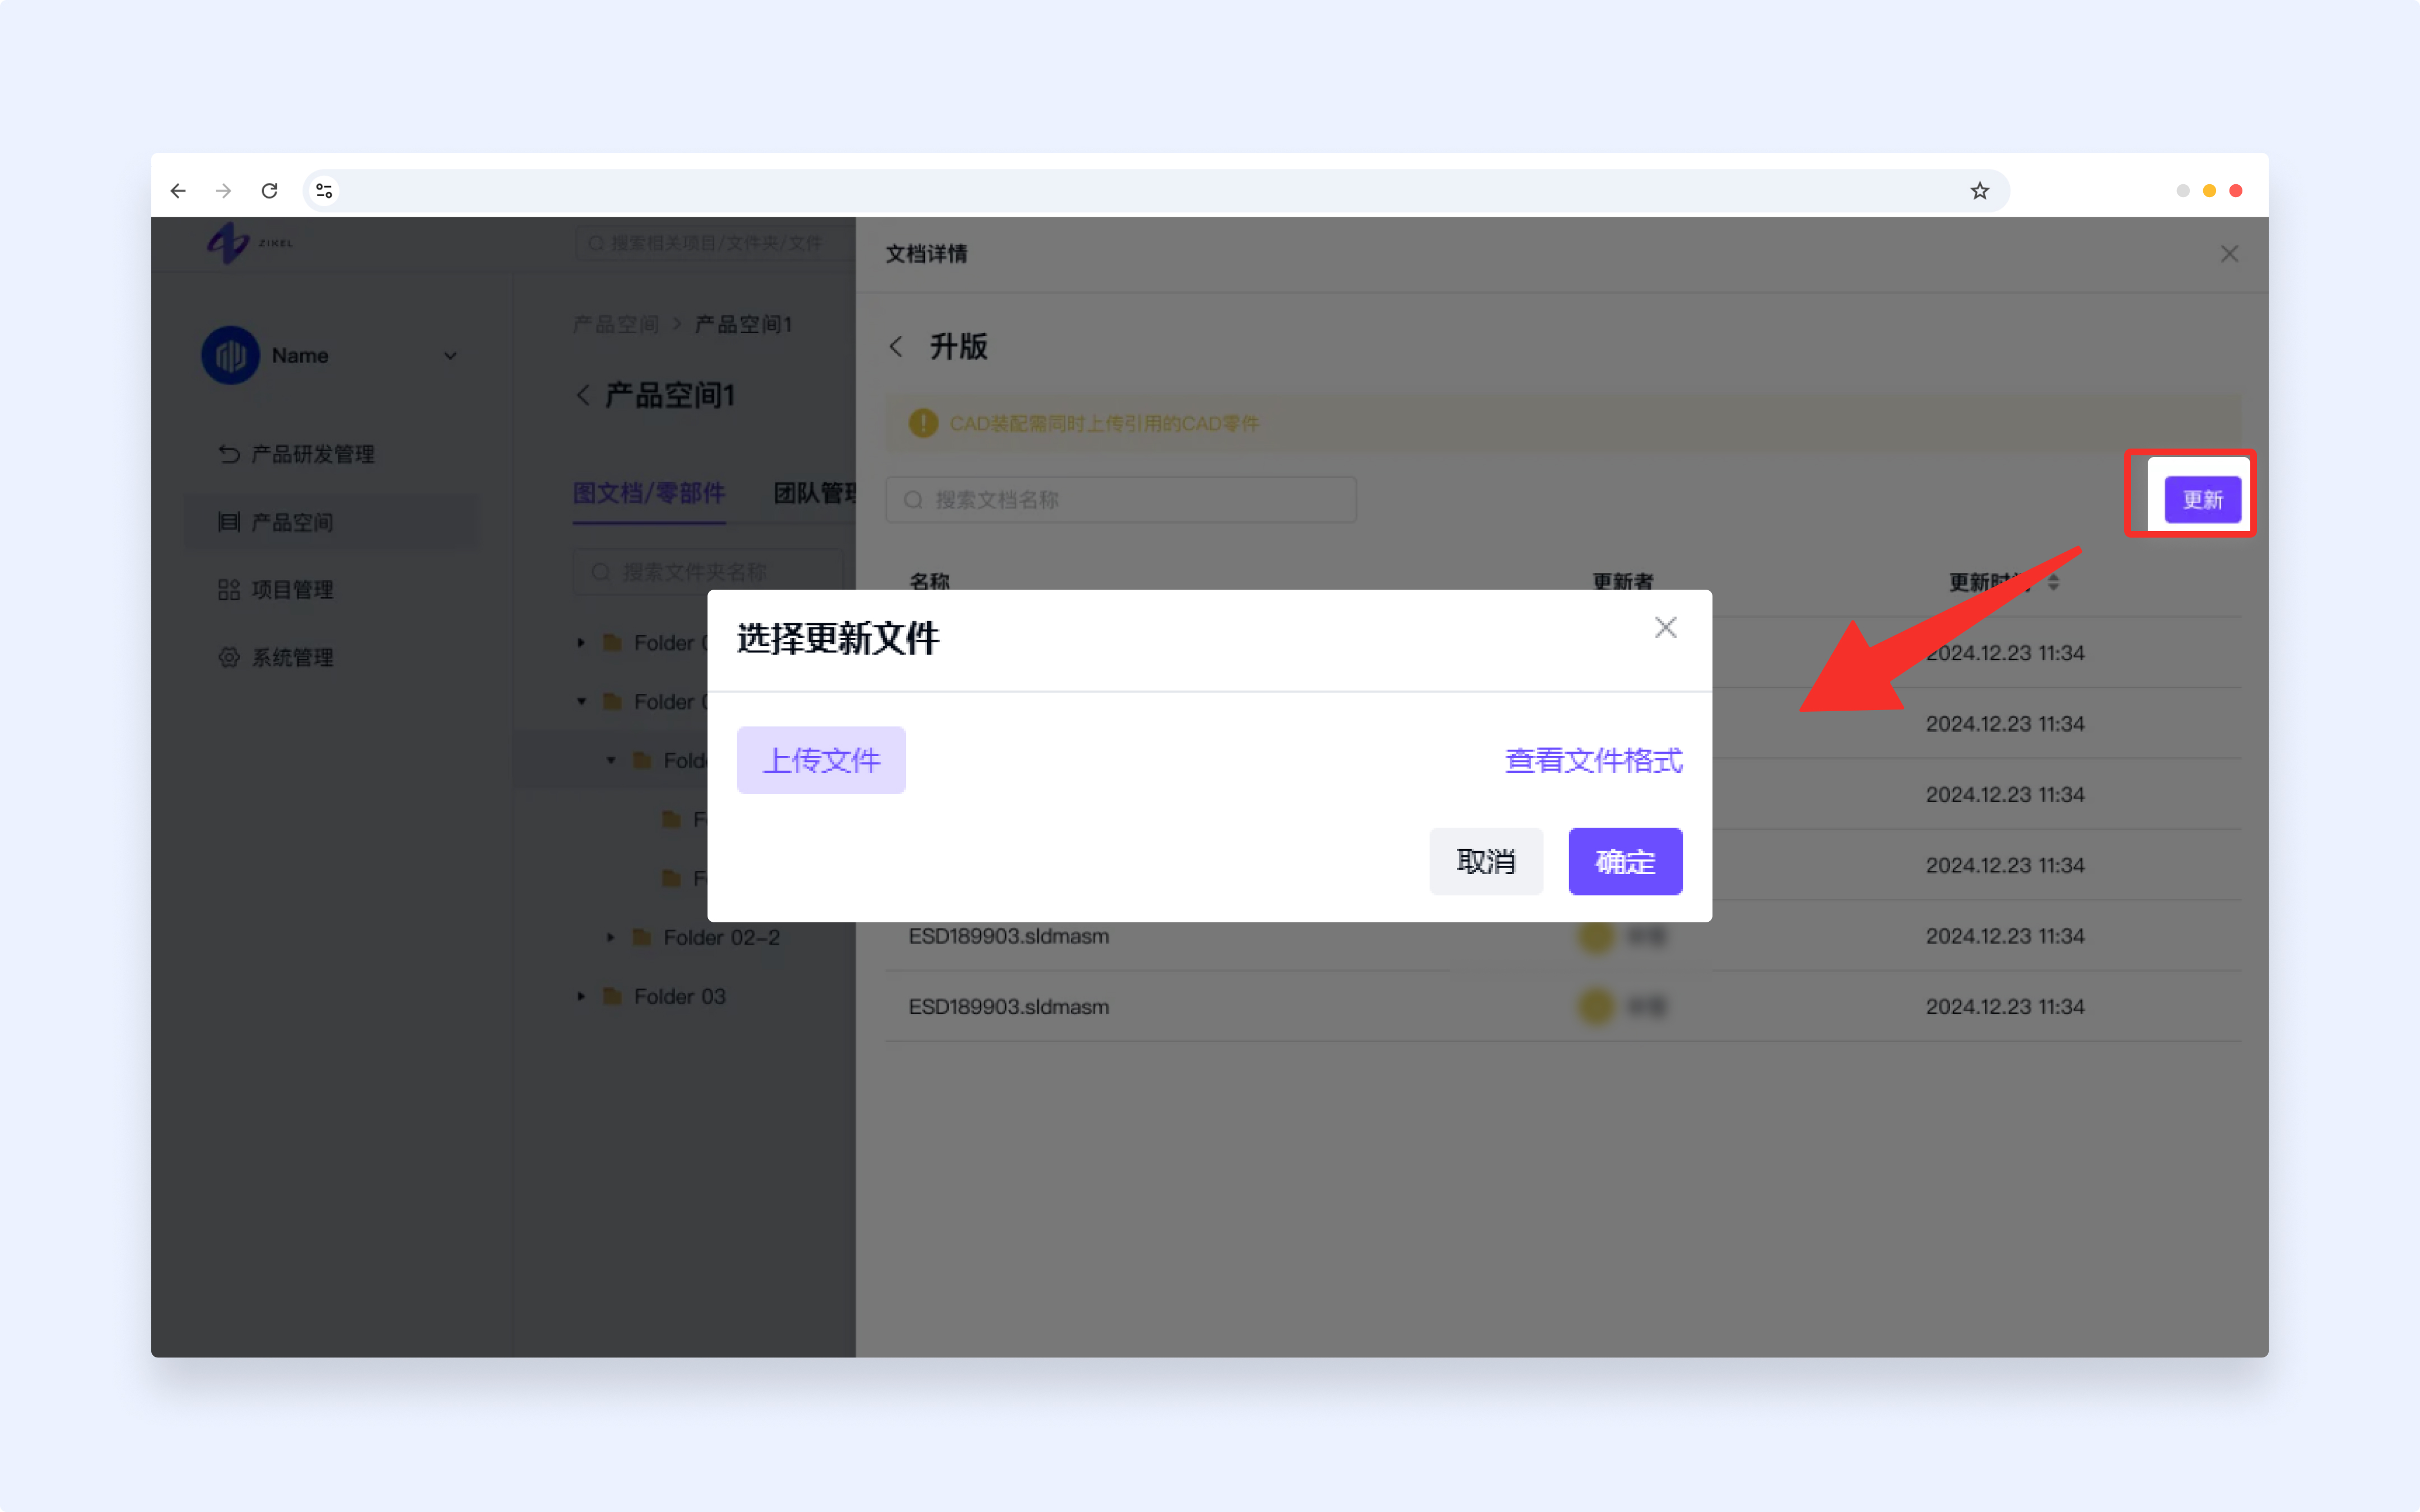Close the 文档详情 panel with the X
Screen dimensions: 2420x1512
(x=2230, y=254)
